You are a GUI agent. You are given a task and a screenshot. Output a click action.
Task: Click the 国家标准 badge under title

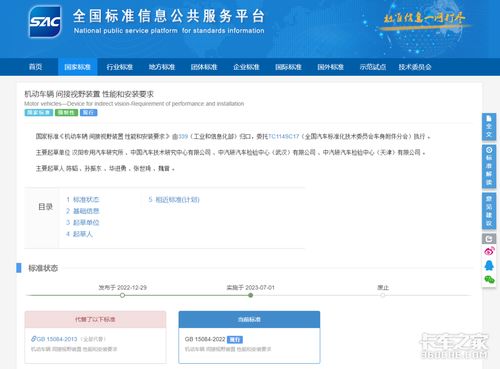click(39, 113)
